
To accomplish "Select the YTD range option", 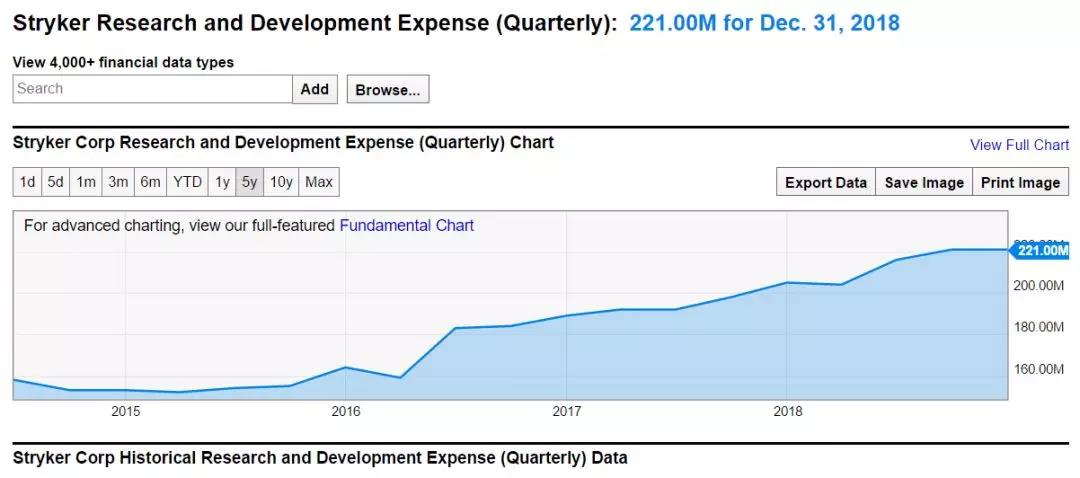I will coord(187,182).
